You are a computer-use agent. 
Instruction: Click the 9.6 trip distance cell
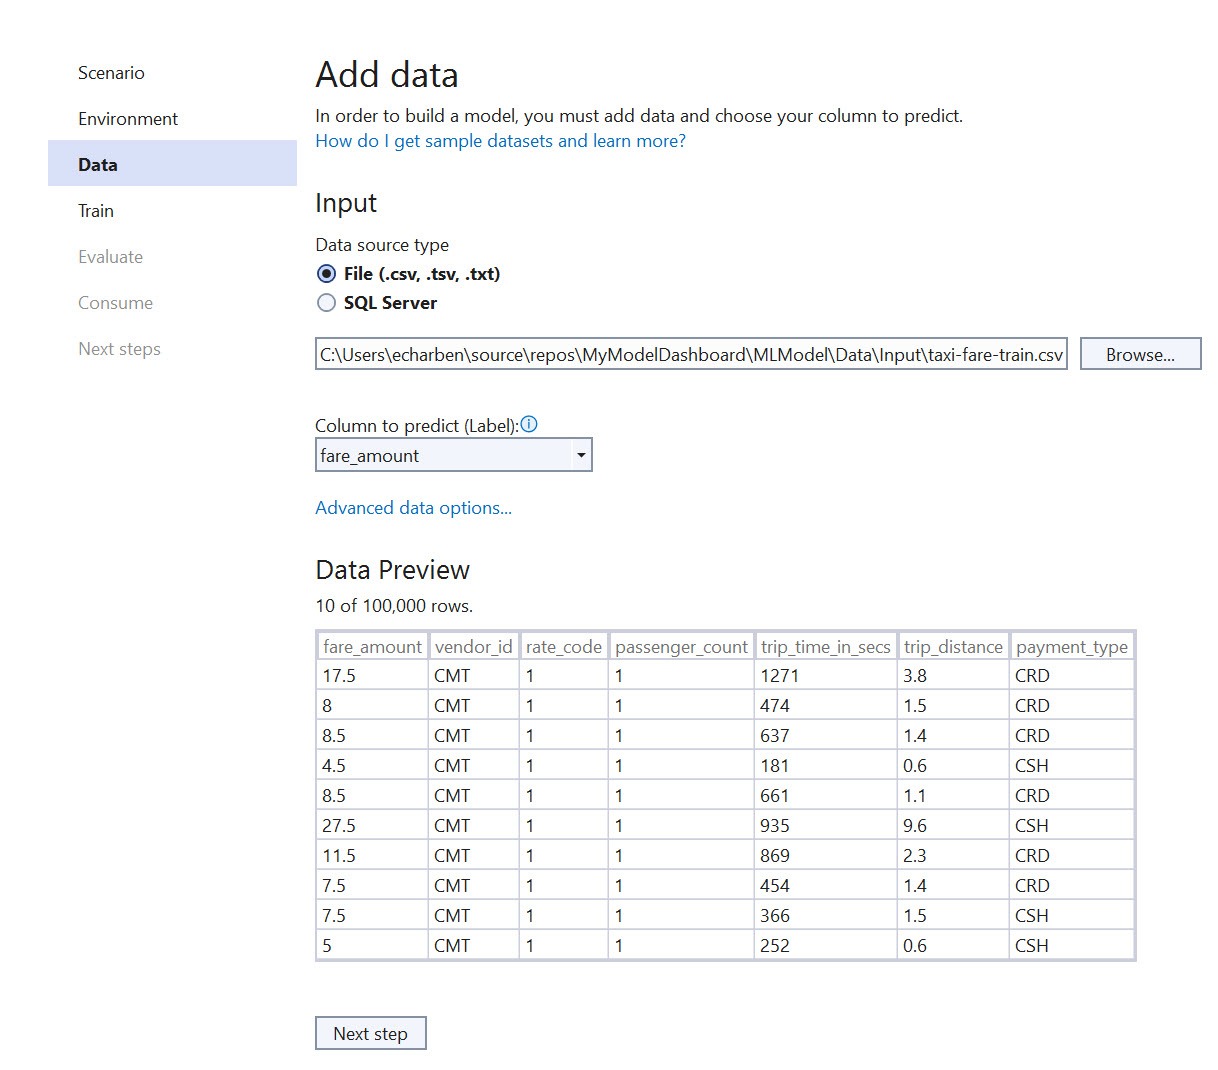953,826
